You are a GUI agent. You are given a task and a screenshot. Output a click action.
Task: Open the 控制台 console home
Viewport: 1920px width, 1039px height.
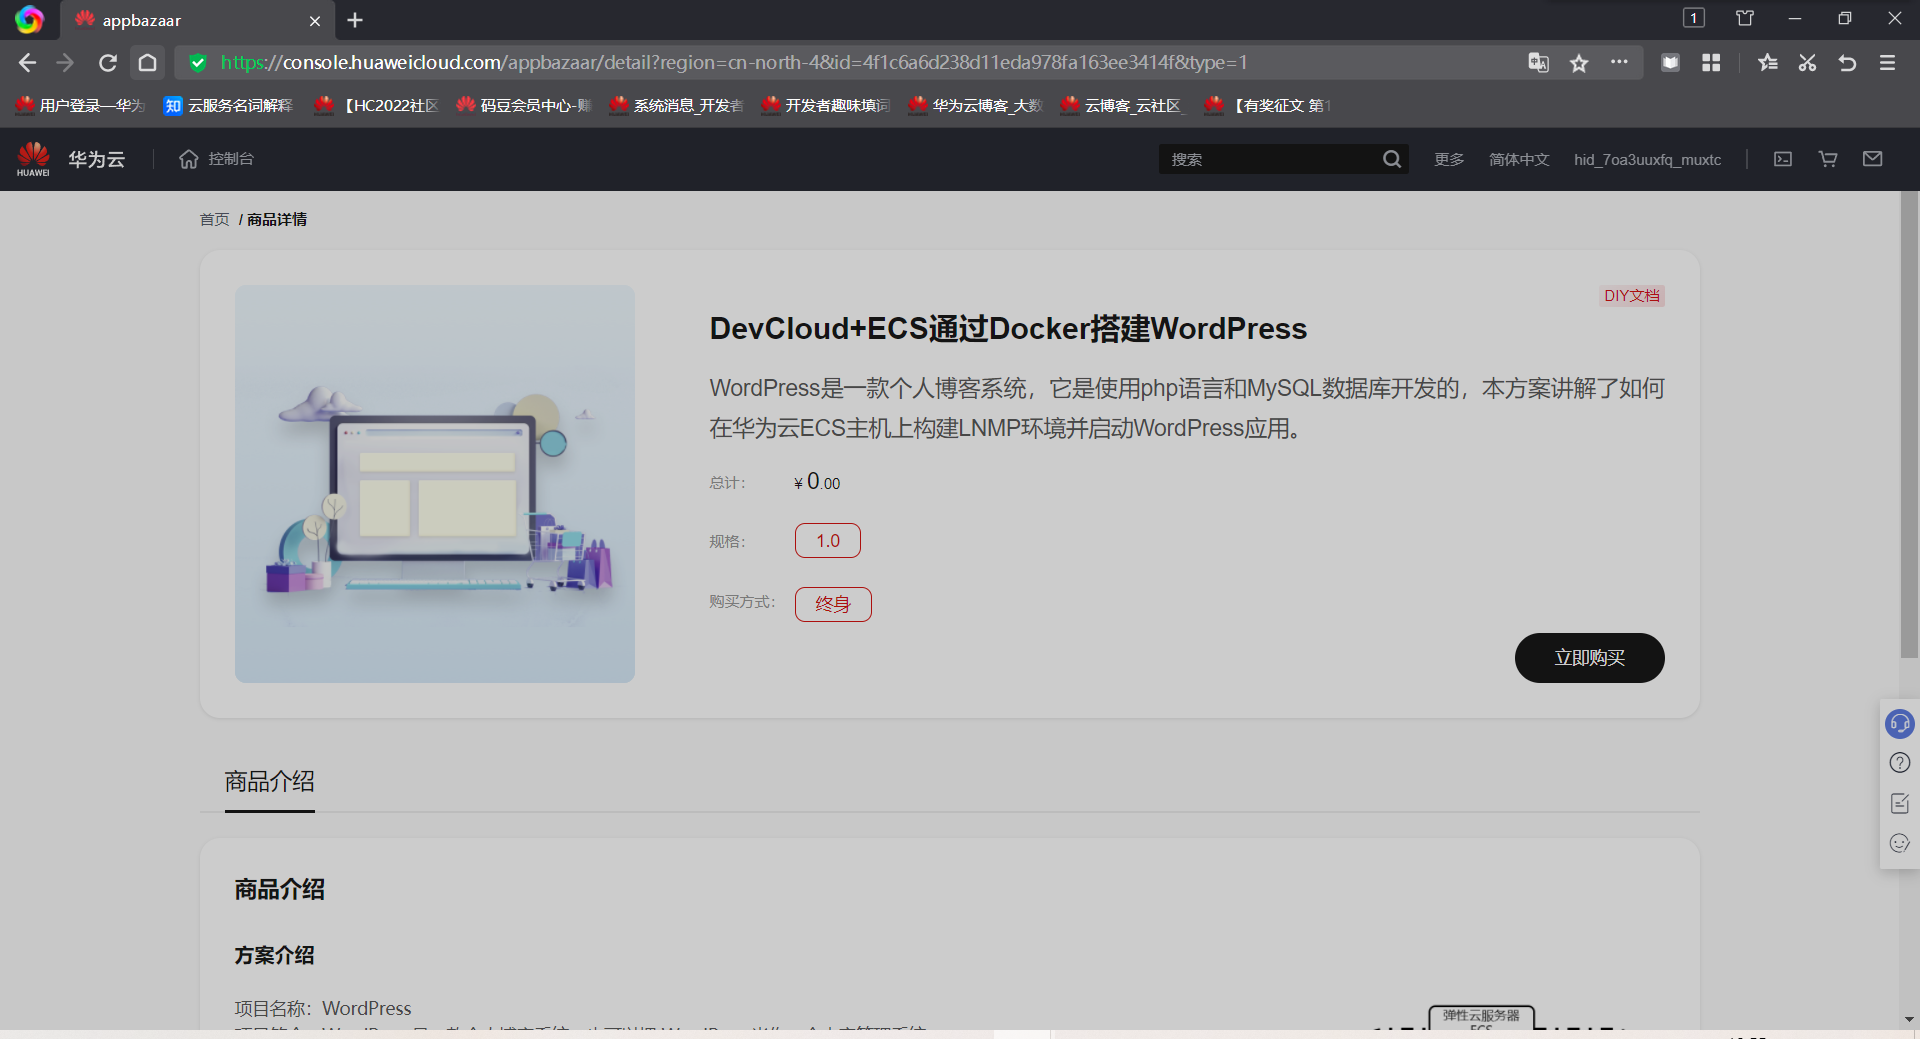click(x=216, y=159)
